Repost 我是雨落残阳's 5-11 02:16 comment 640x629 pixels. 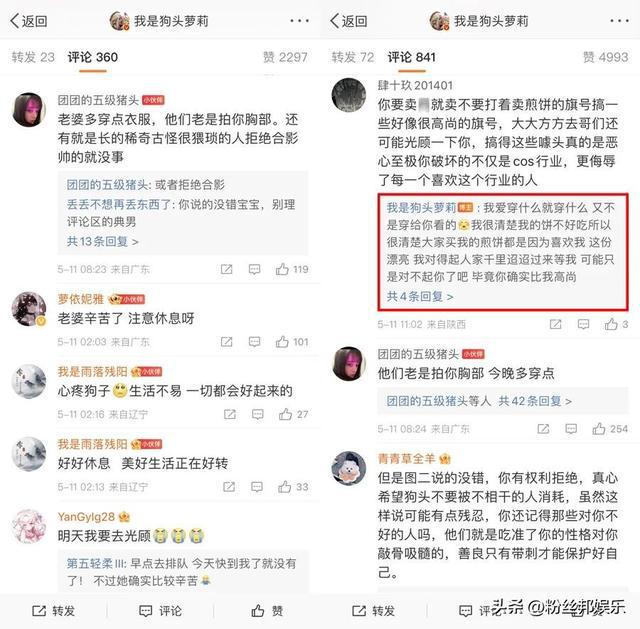230,414
